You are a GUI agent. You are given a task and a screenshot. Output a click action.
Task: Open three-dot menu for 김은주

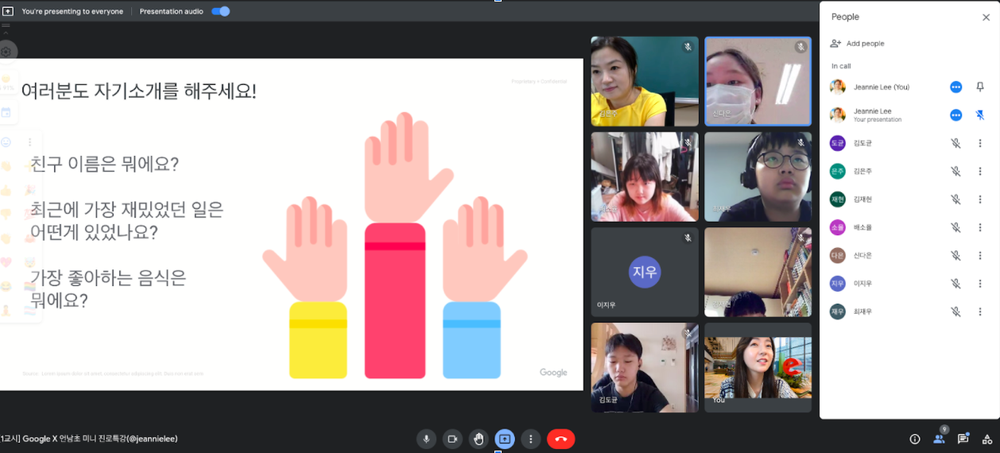coord(980,171)
